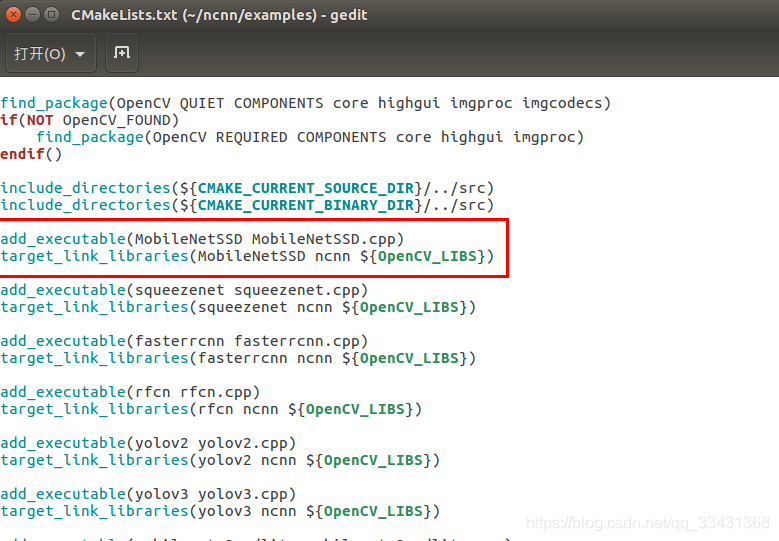Close the gedit window with the red button
The image size is (779, 541).
[13, 14]
